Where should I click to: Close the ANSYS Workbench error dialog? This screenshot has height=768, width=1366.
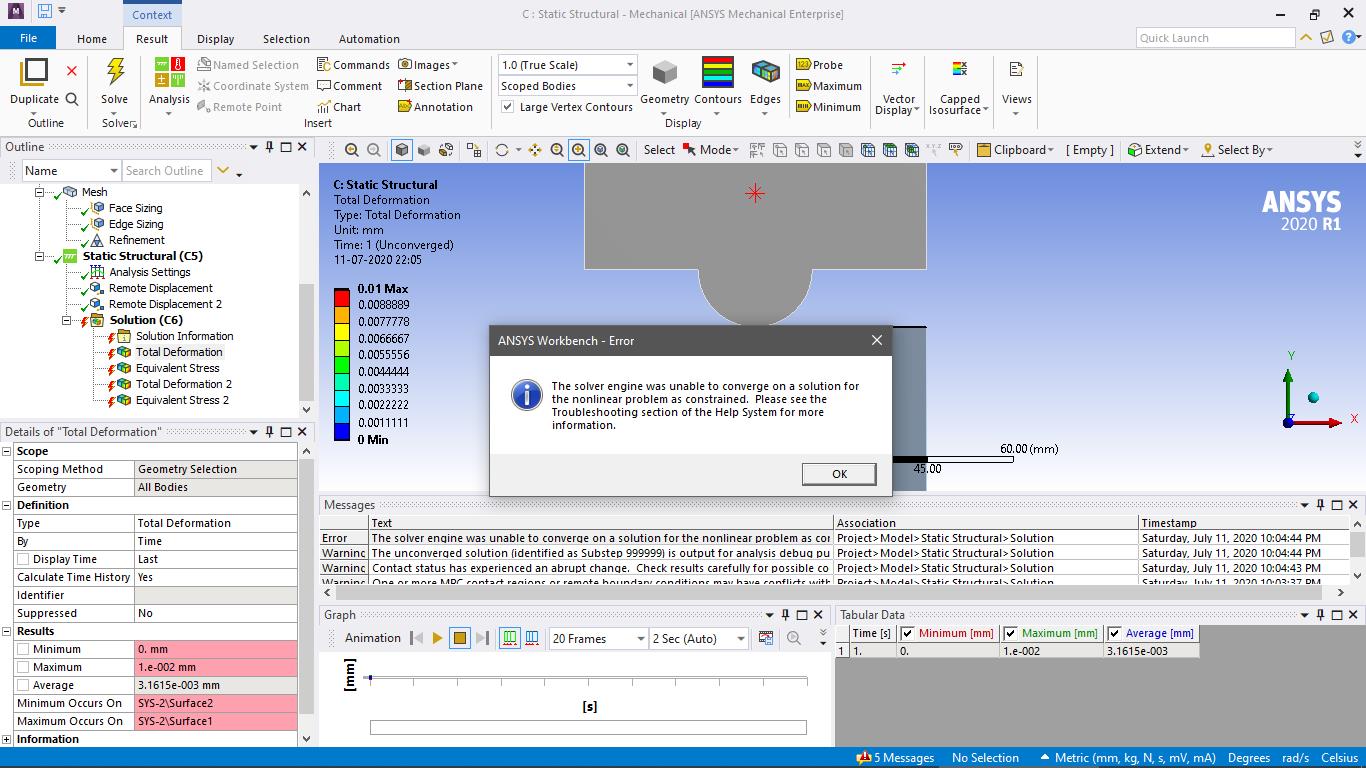pos(877,340)
